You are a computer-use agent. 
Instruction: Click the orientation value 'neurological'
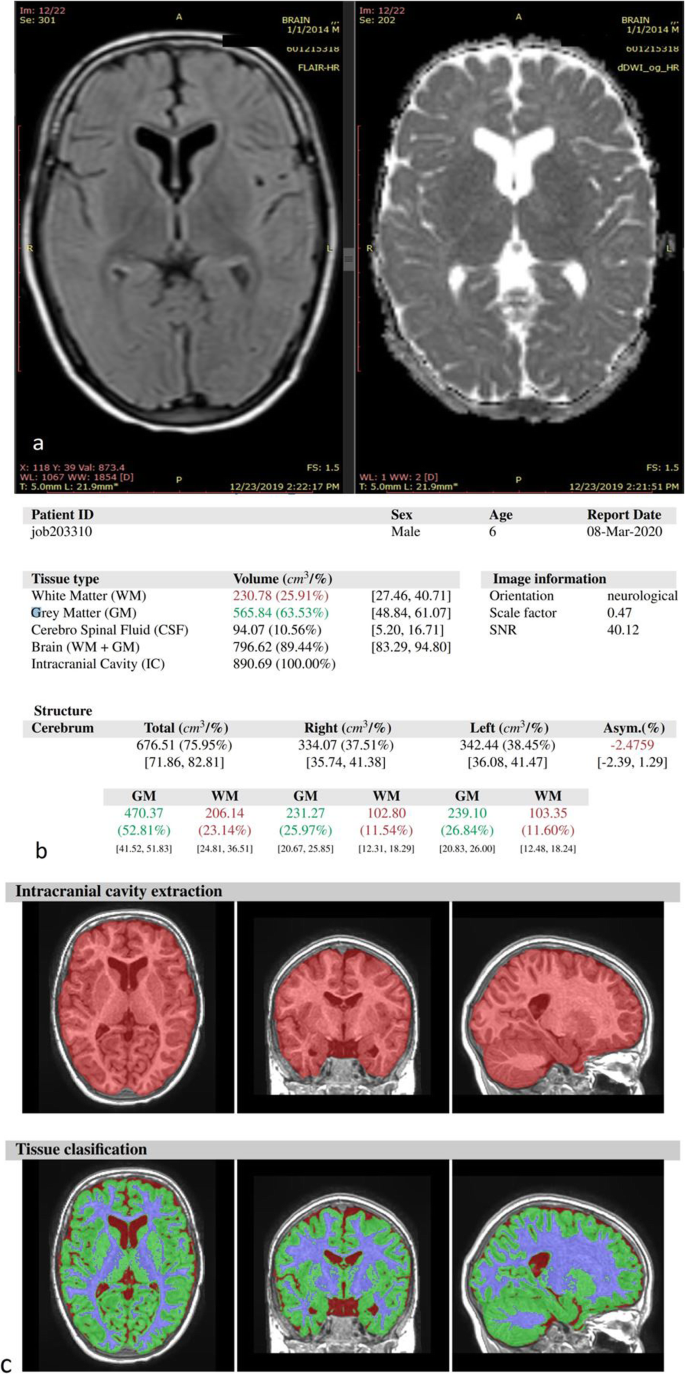(643, 595)
